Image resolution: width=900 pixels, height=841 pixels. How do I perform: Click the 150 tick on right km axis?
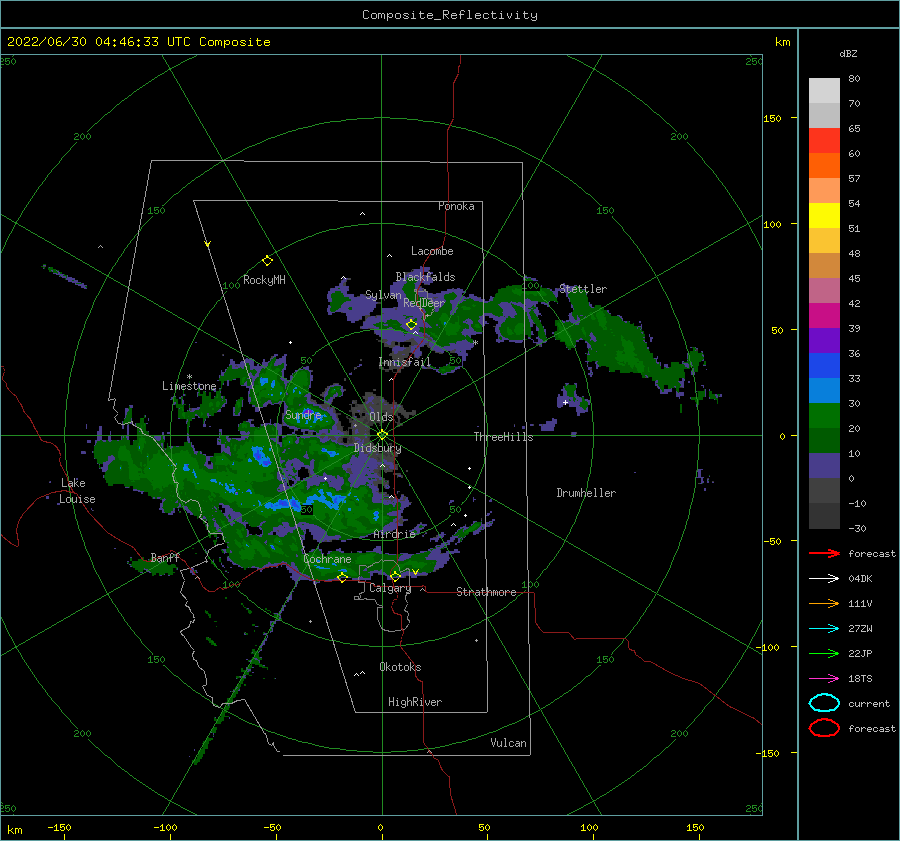tap(772, 118)
